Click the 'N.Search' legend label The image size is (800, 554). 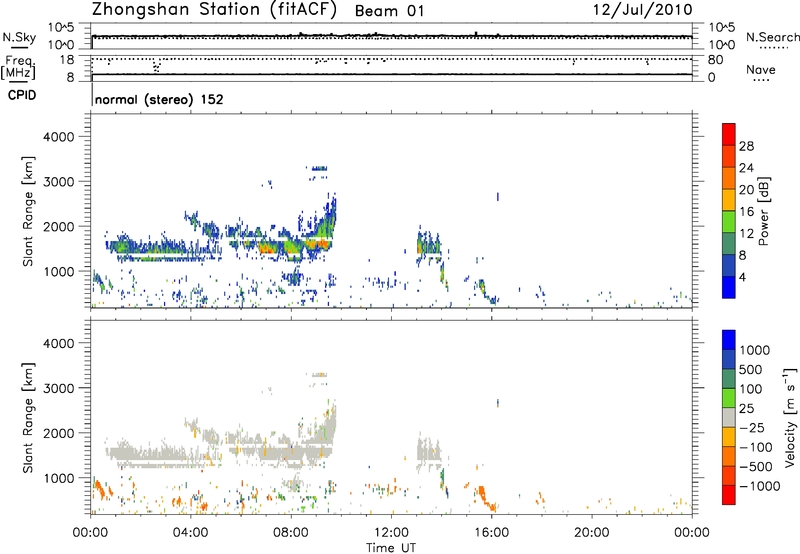772,37
